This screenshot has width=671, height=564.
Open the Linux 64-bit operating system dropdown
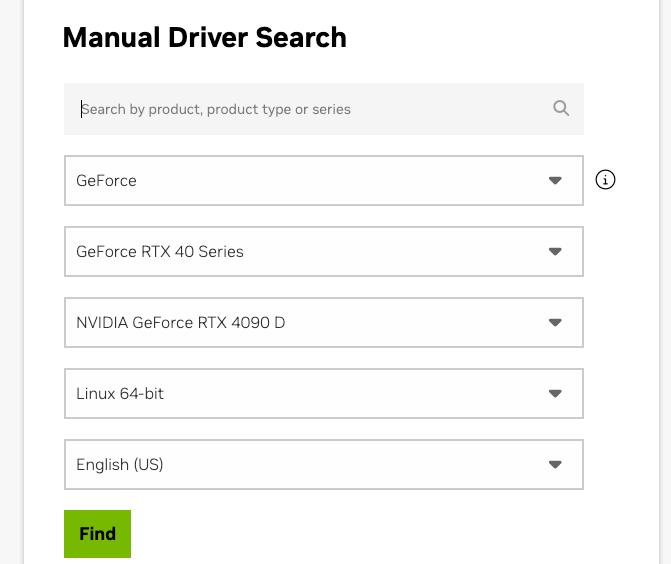(x=324, y=394)
